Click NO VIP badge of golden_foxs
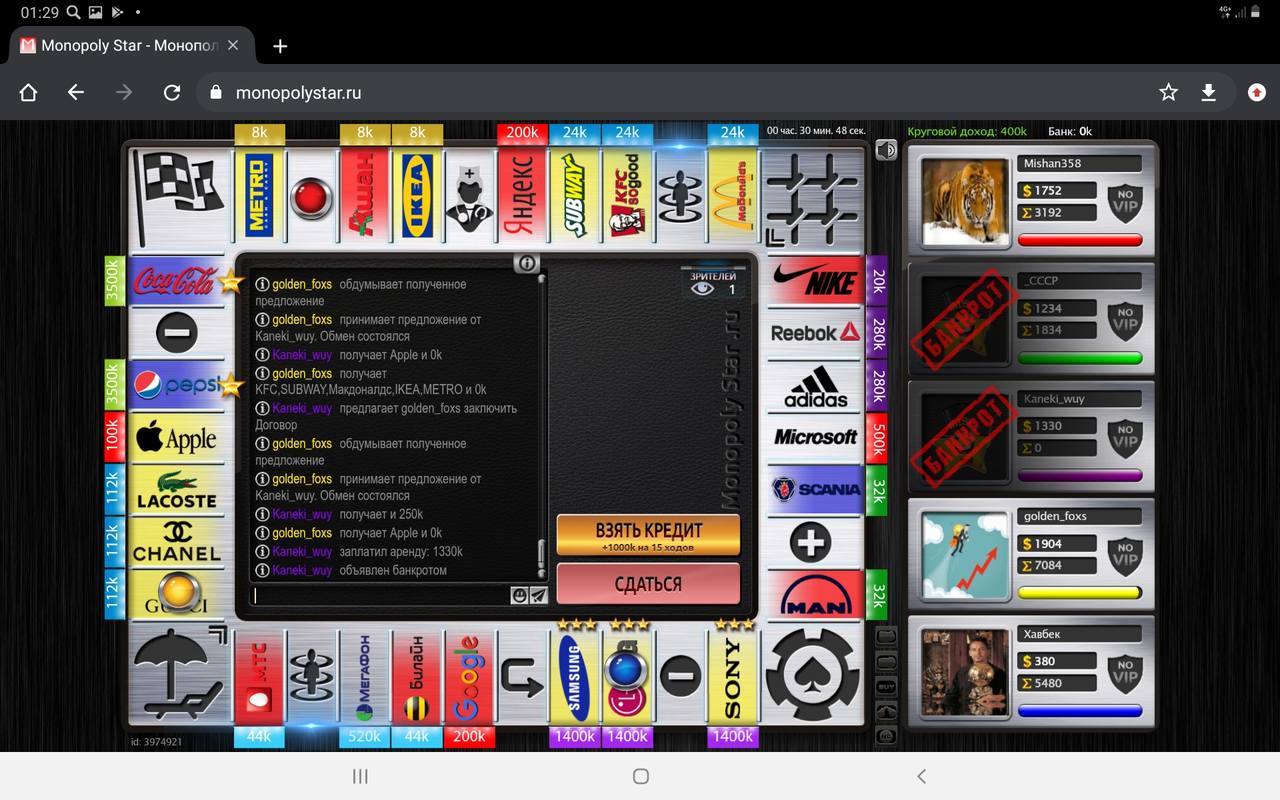 1126,555
